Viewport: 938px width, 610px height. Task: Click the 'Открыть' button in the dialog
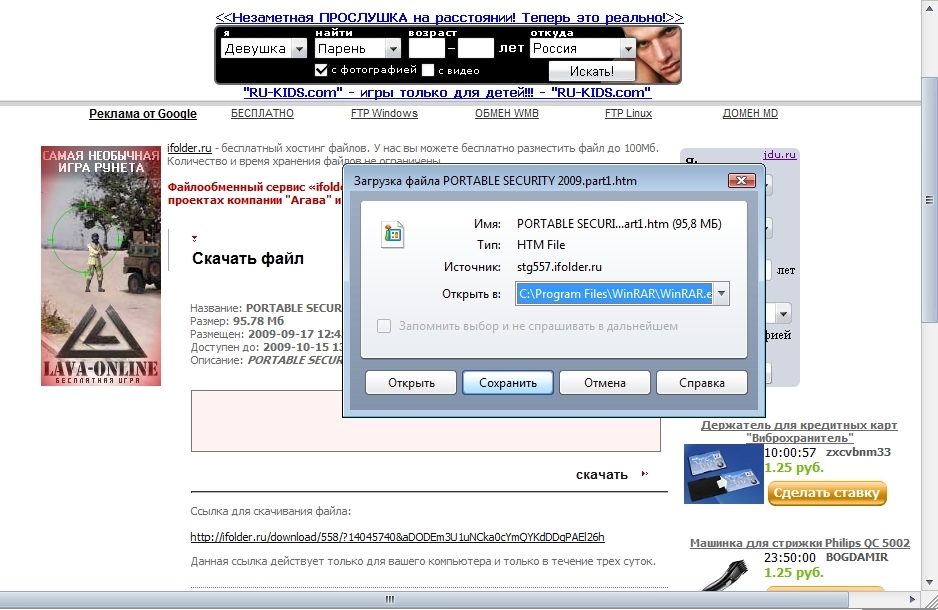click(x=411, y=383)
